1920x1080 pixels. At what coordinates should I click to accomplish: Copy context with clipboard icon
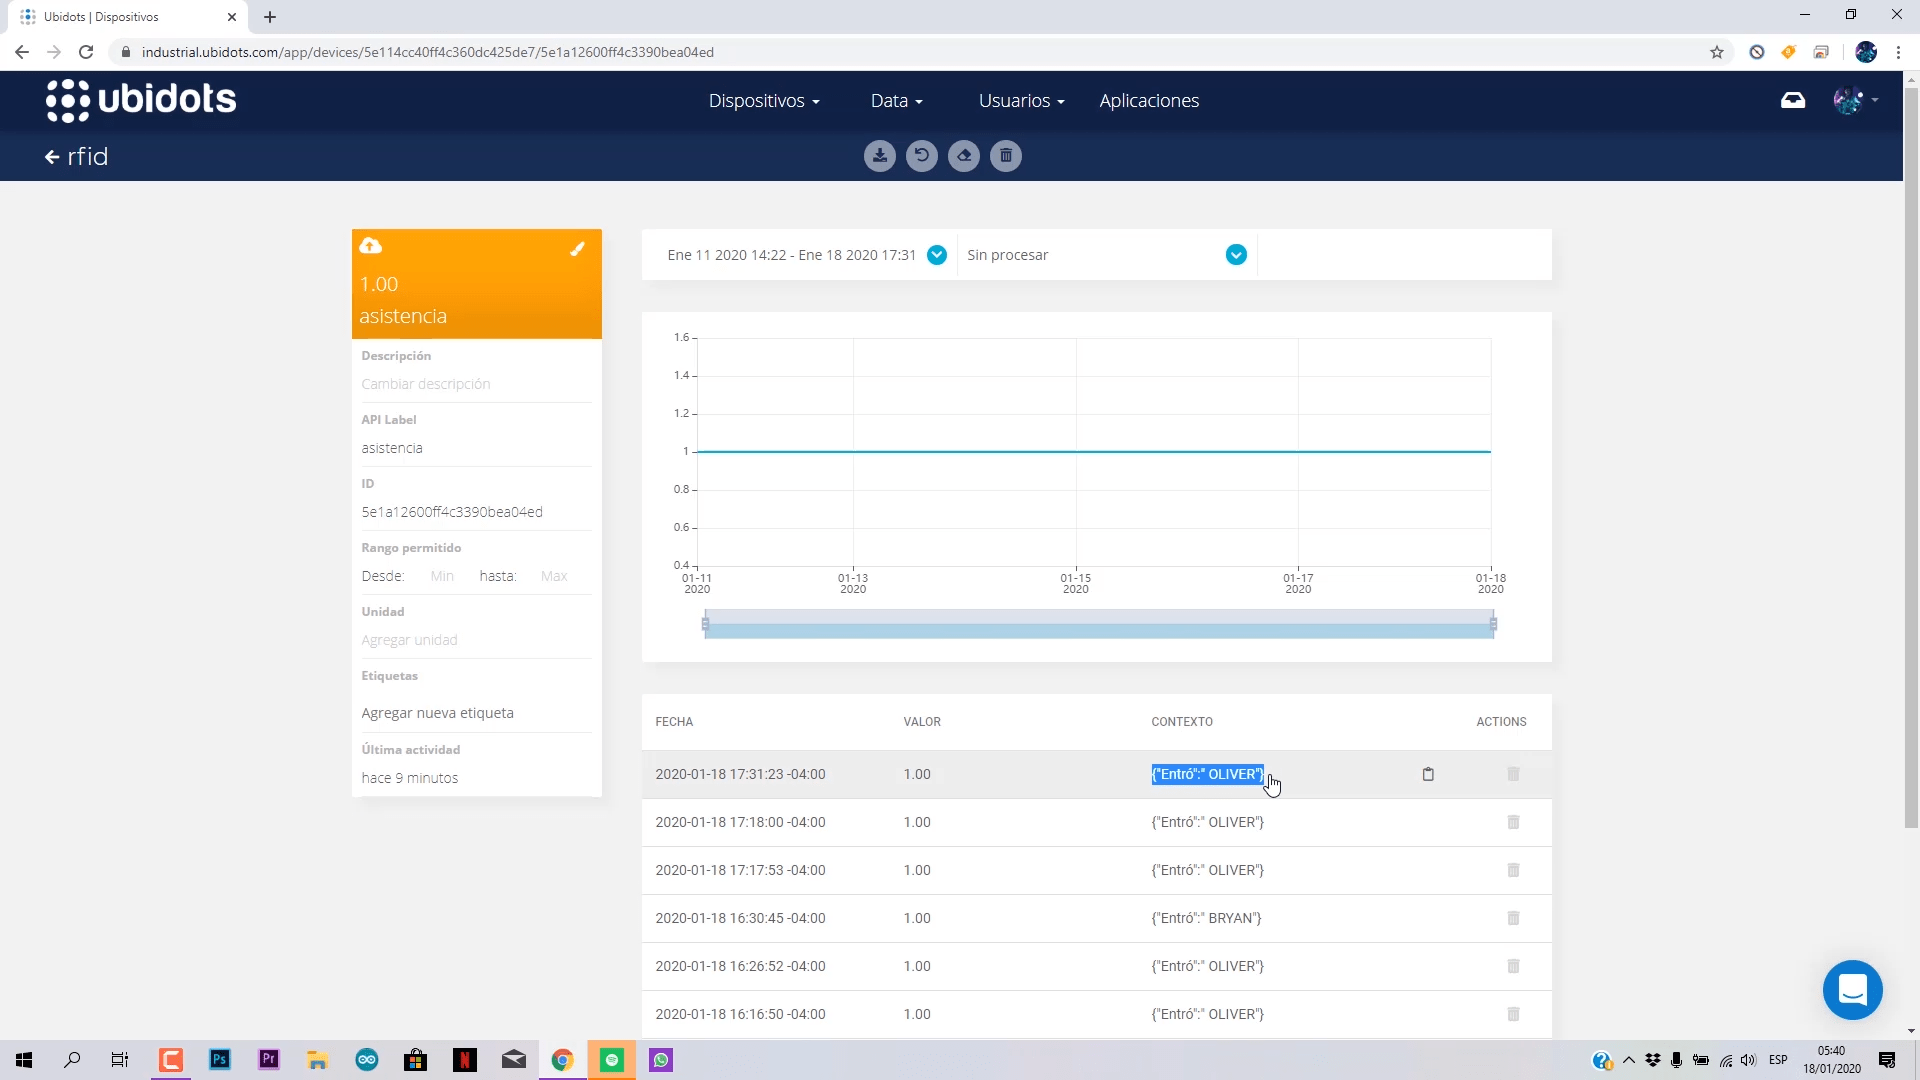(x=1428, y=774)
